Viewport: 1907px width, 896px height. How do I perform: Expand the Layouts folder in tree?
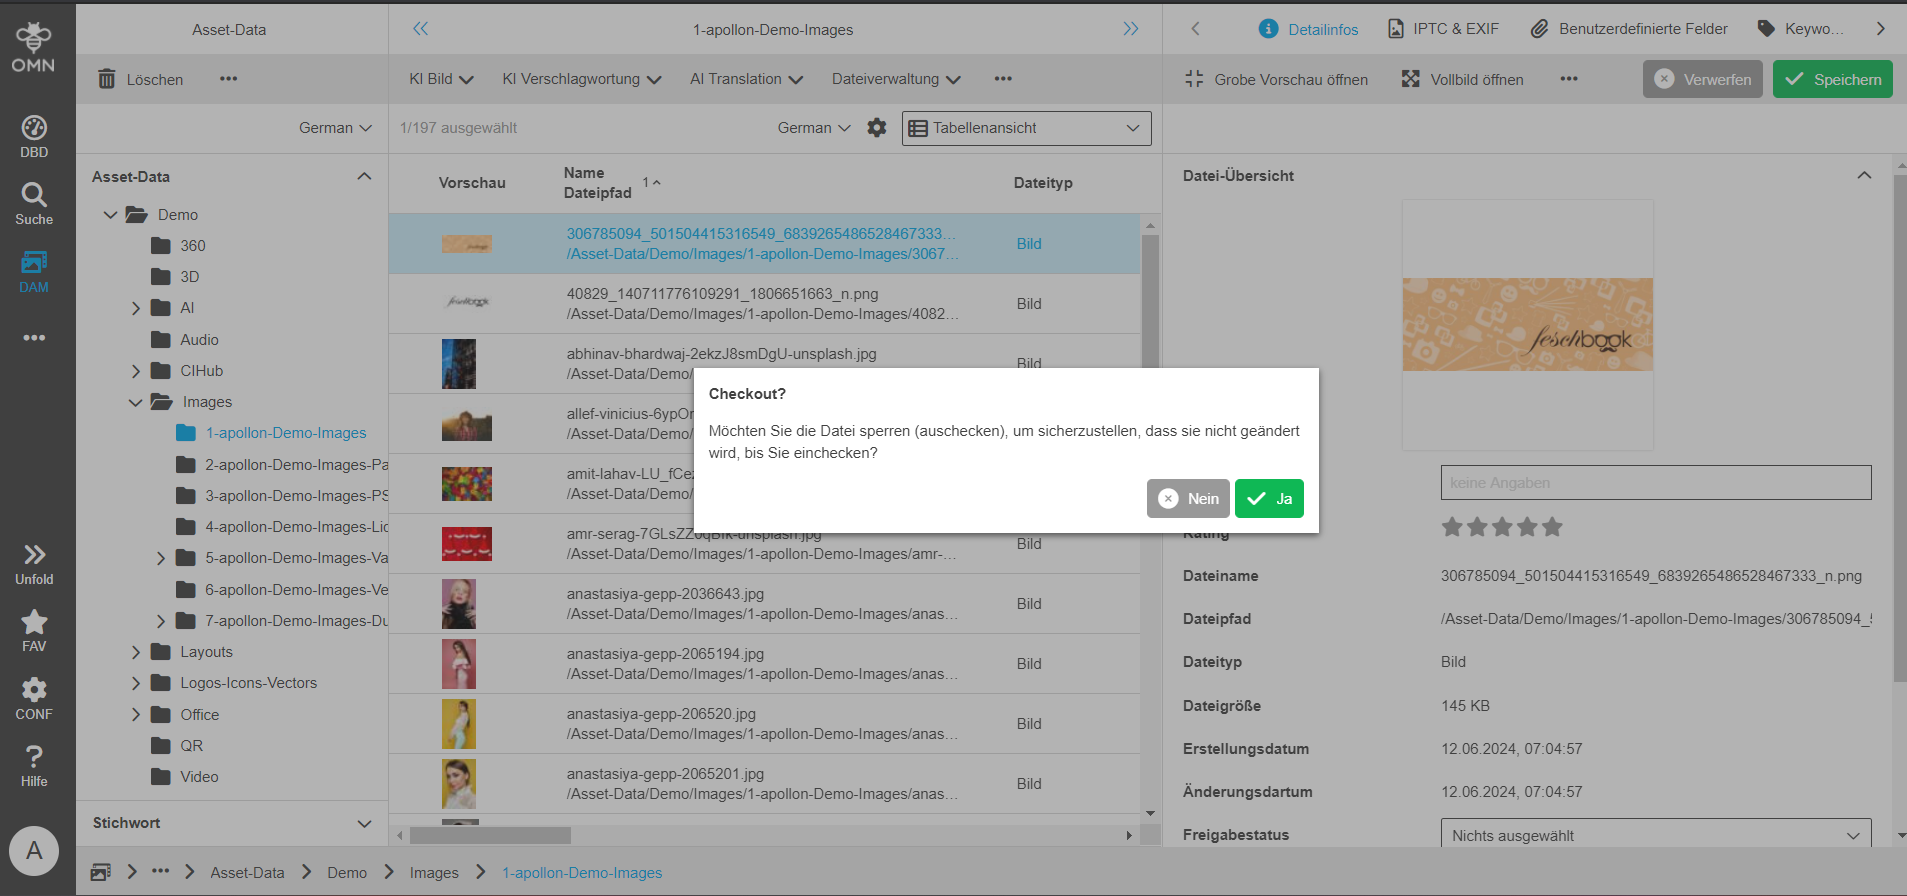[x=136, y=652]
